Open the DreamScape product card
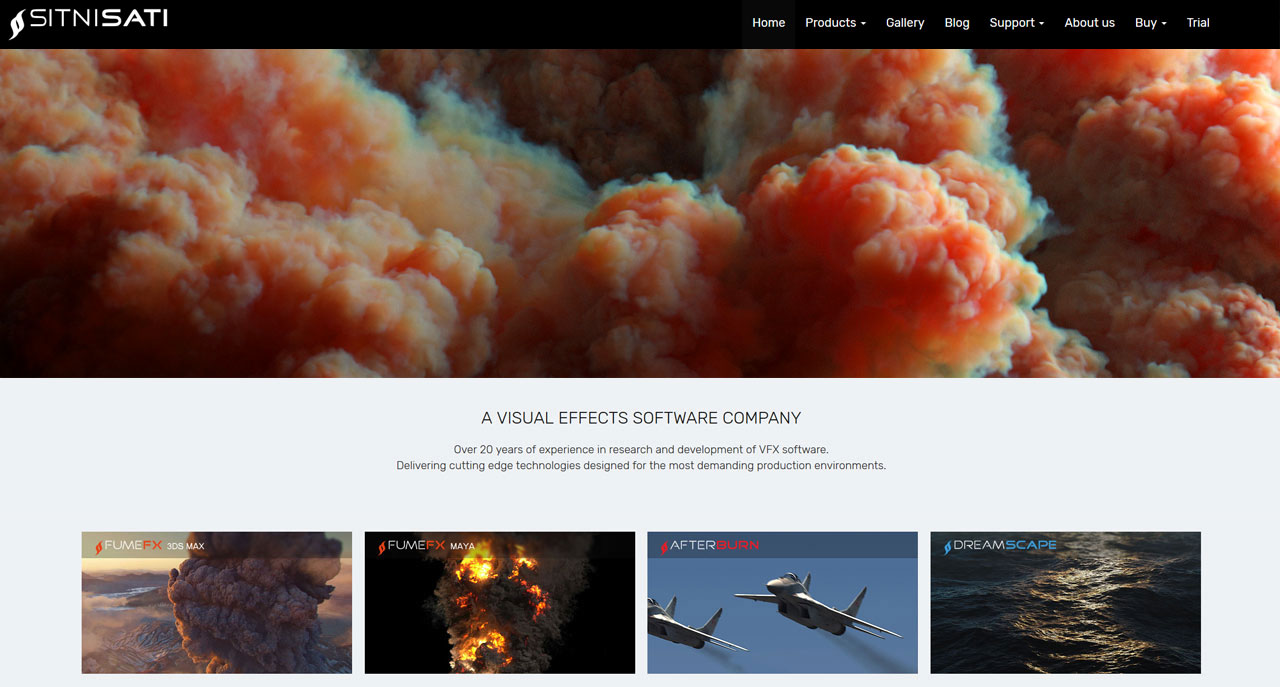 click(x=1065, y=602)
